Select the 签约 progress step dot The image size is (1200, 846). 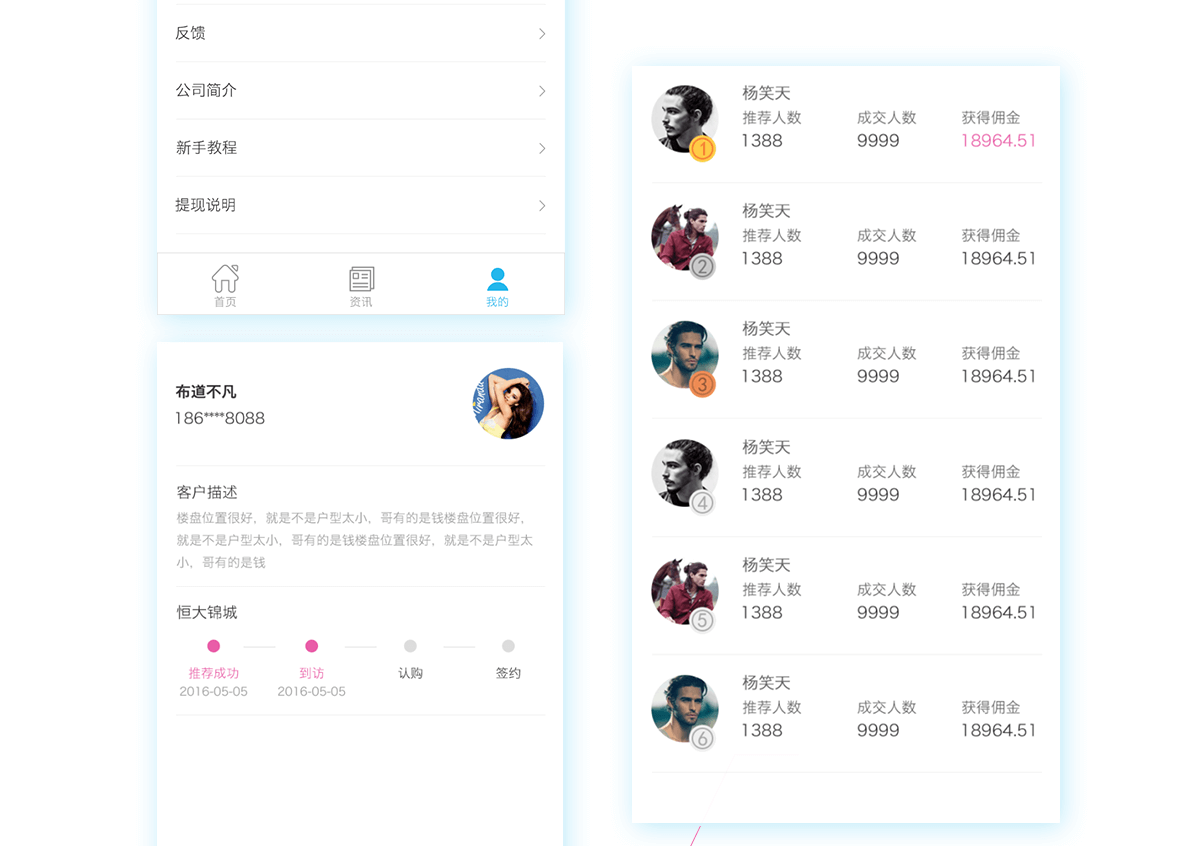(508, 646)
